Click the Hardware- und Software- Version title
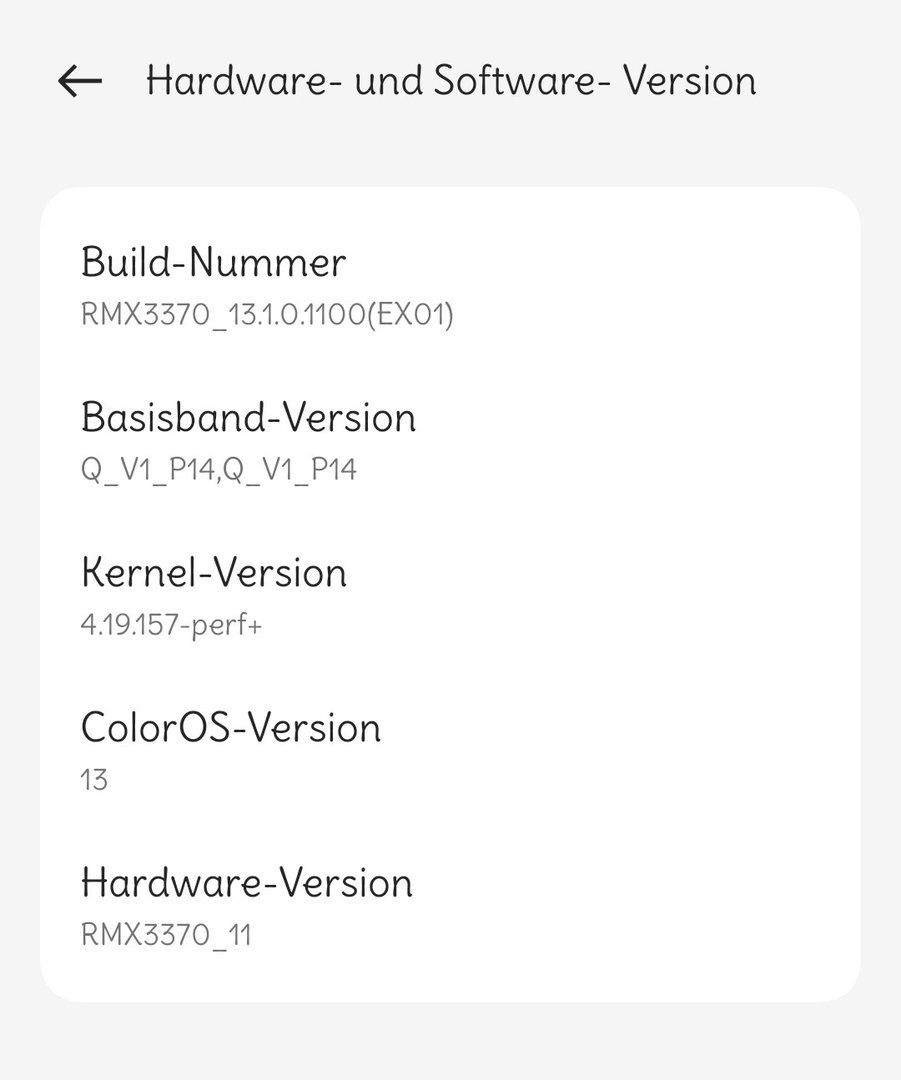This screenshot has width=901, height=1080. 451,81
